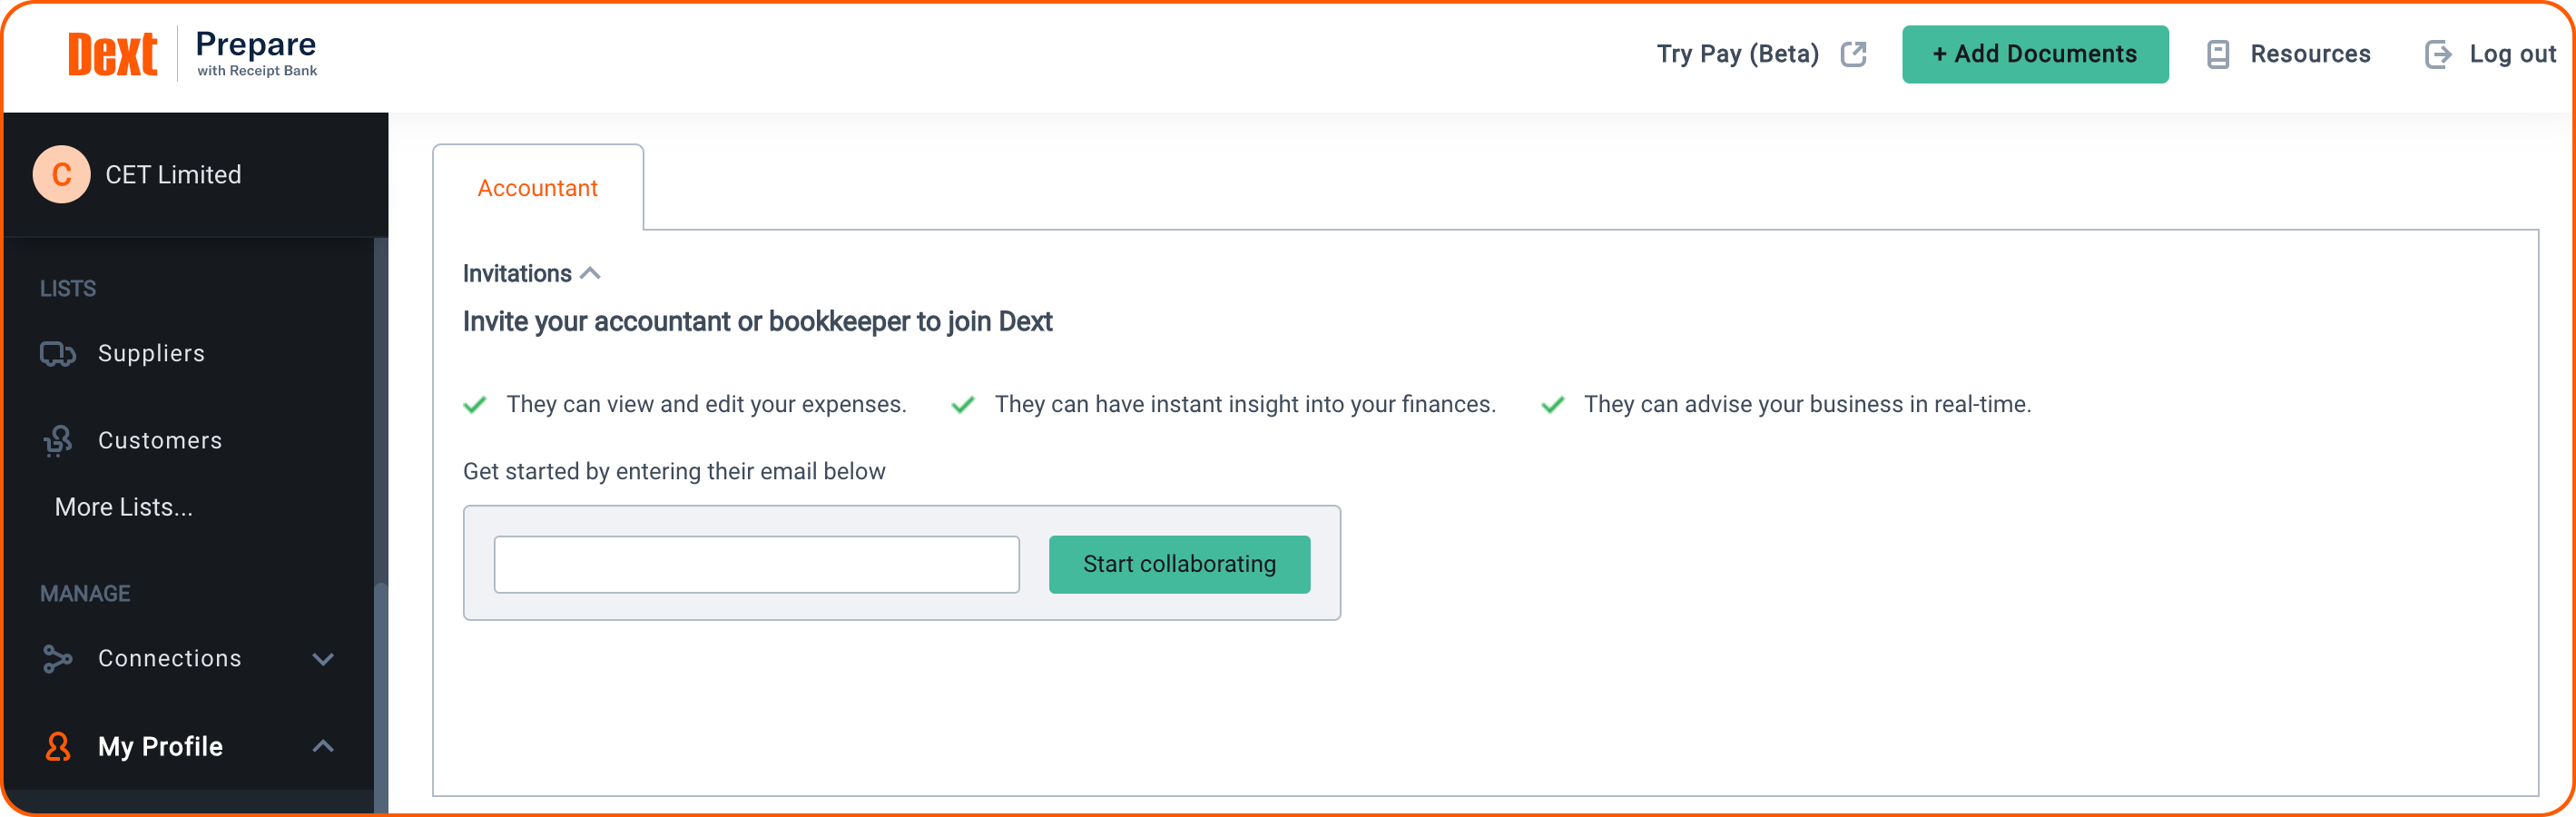Open the Try Pay (Beta) link

pos(1737,54)
